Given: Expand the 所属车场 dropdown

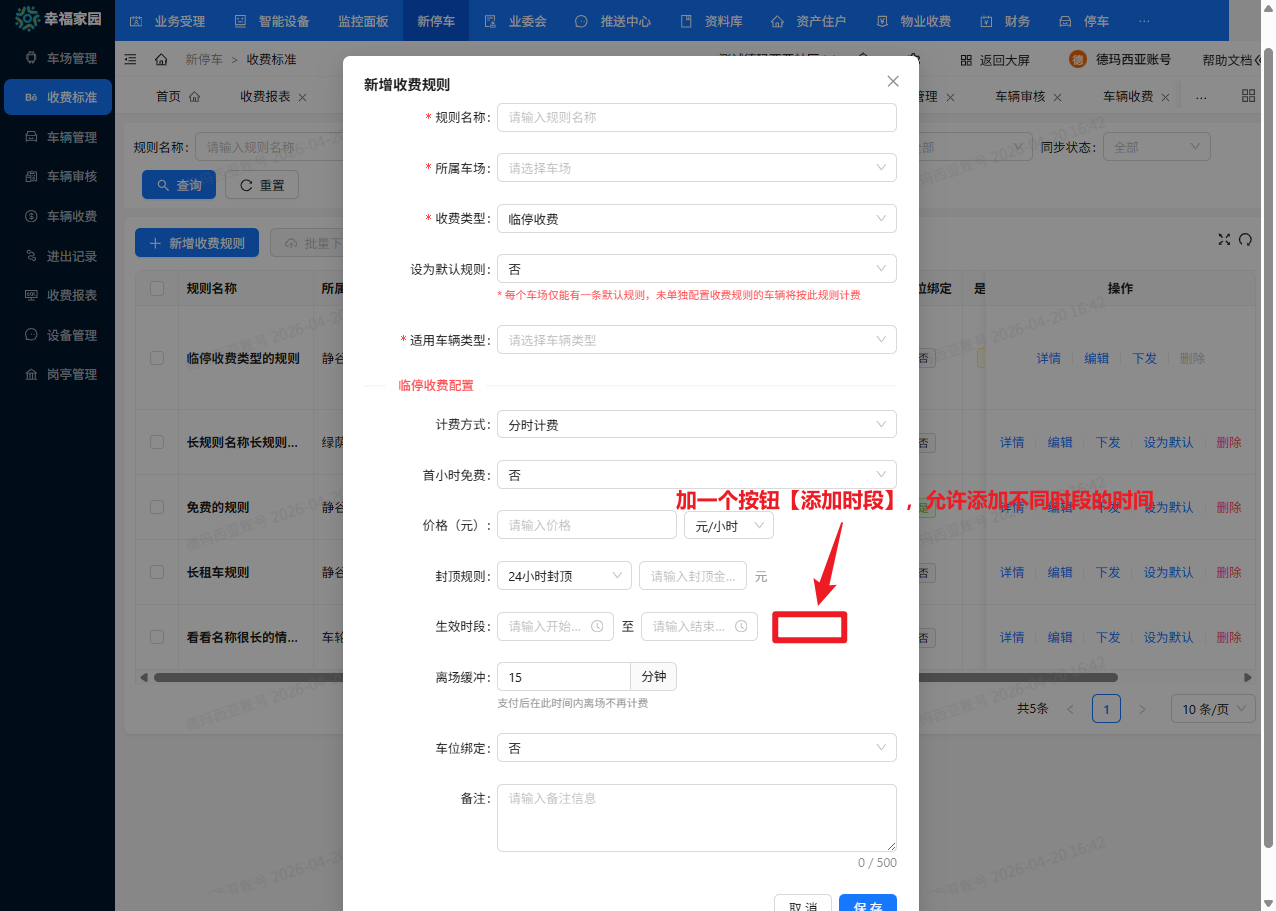Looking at the screenshot, I should click(x=696, y=168).
